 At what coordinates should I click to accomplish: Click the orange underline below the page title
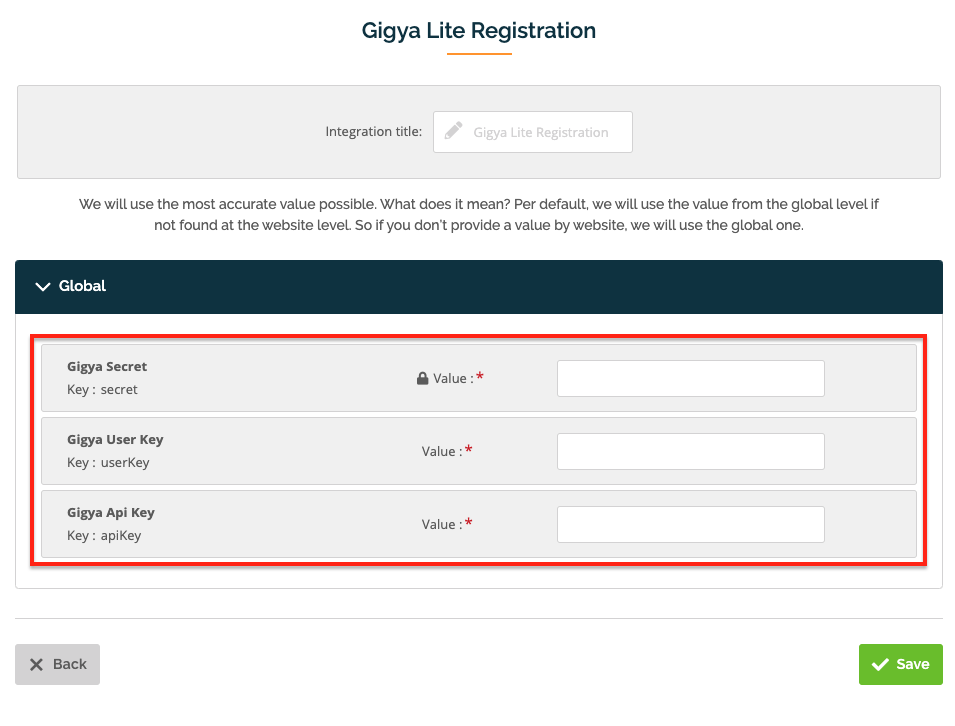point(478,56)
